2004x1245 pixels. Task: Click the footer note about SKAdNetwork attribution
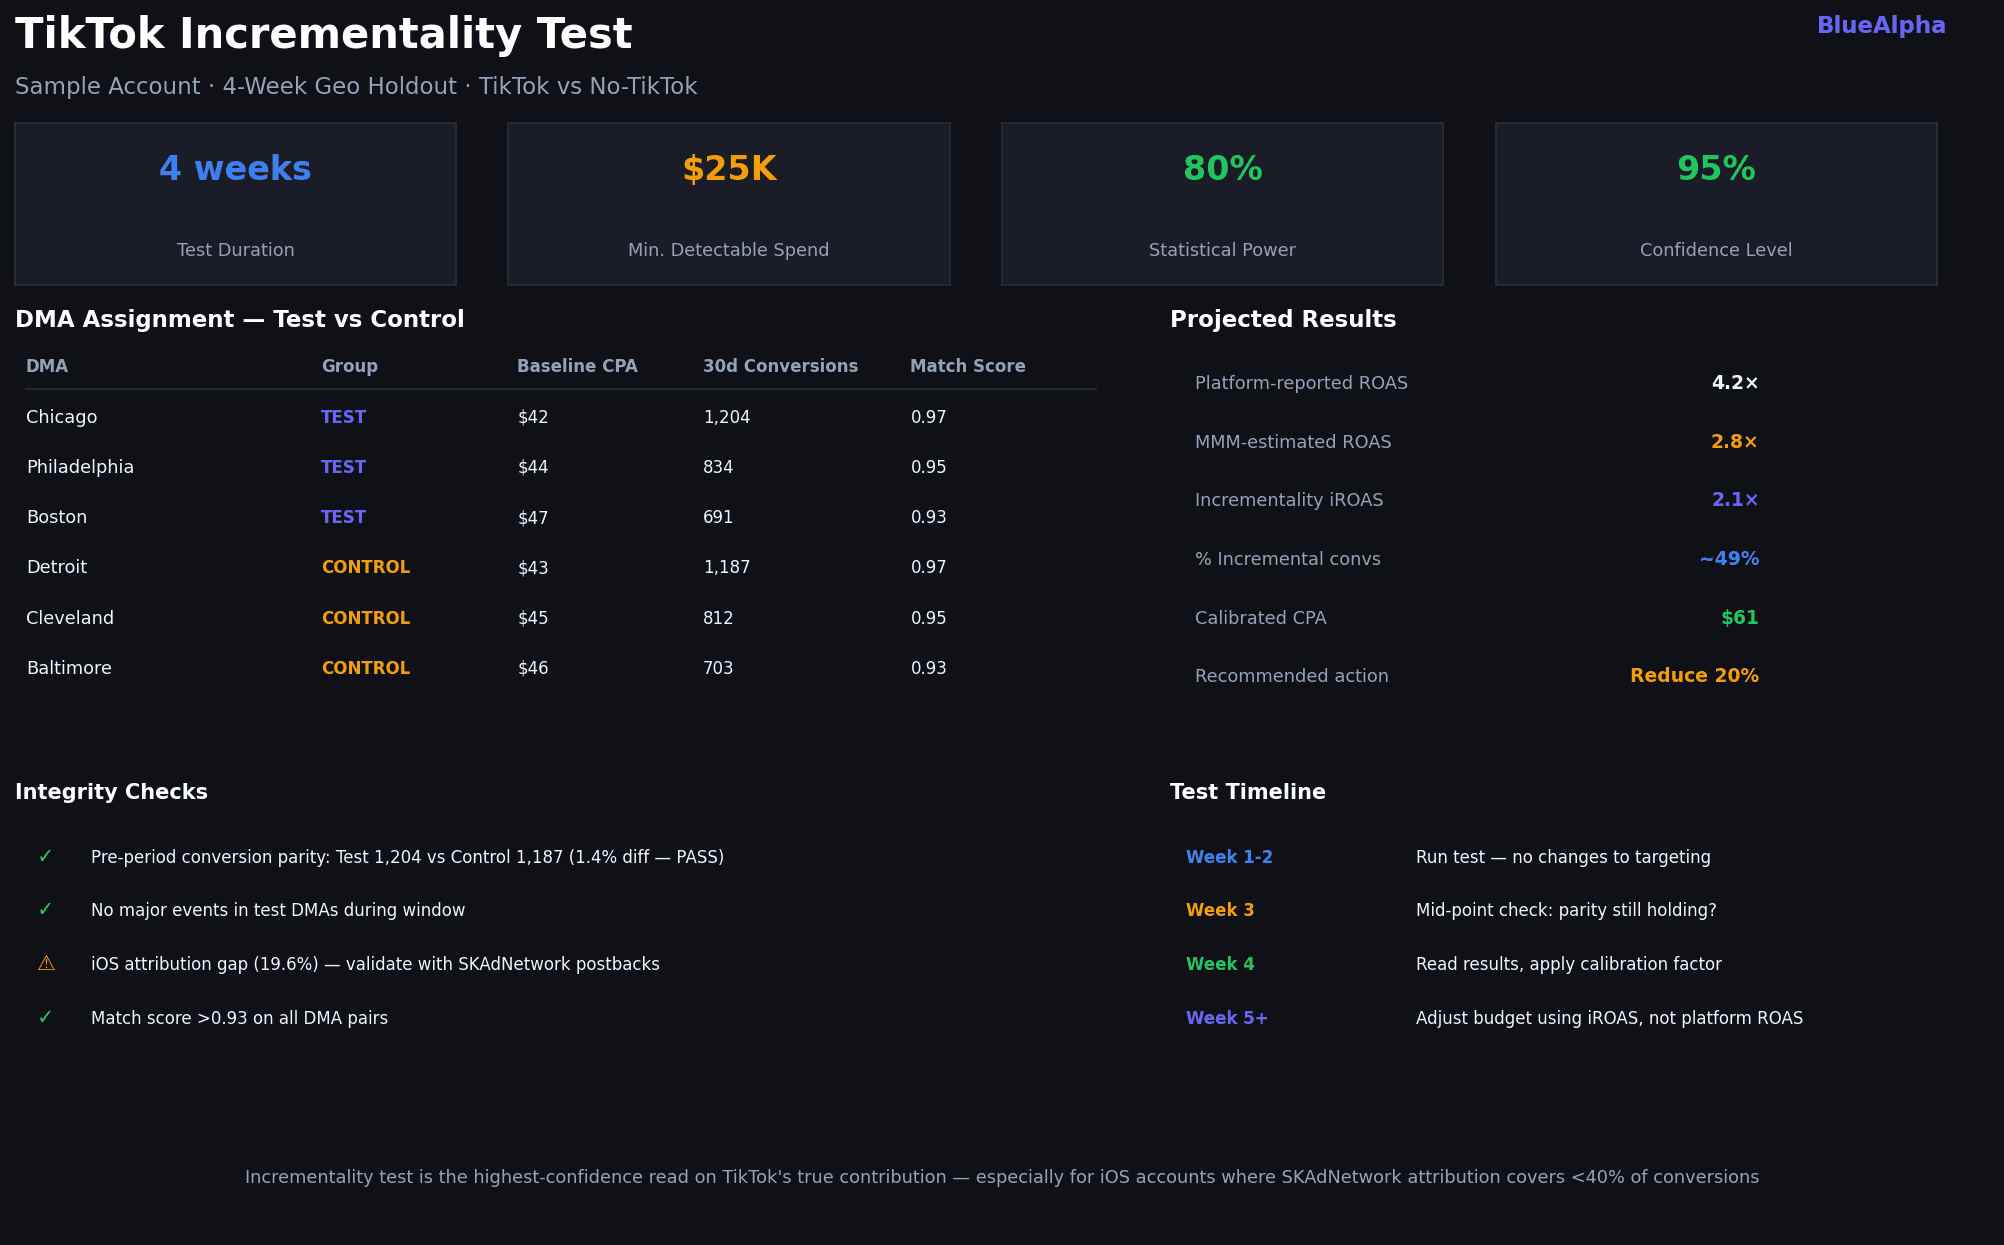point(1002,1177)
